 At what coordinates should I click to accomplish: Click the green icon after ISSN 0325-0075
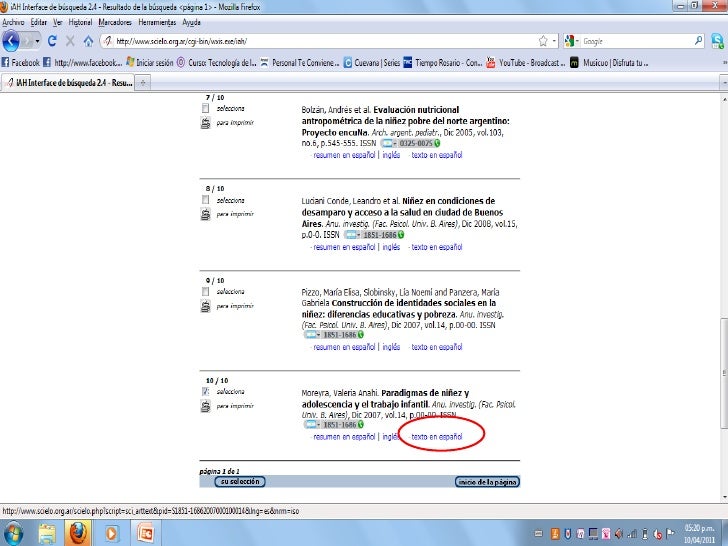(437, 143)
